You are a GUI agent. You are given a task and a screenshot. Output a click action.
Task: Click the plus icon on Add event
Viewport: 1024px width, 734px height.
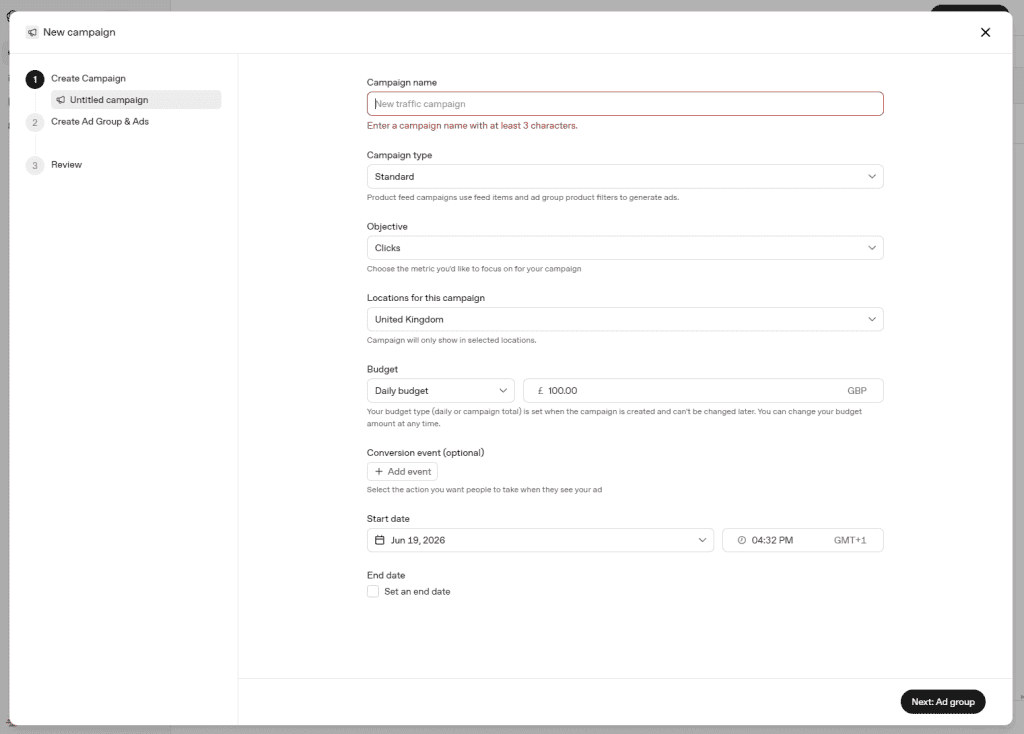pos(379,471)
